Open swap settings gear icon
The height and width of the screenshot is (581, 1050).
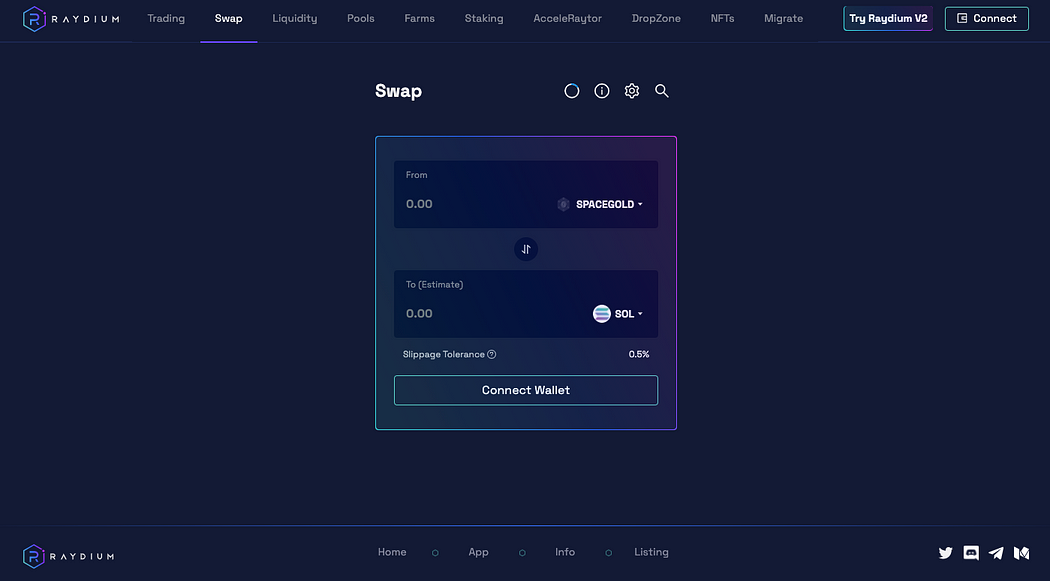coord(631,91)
